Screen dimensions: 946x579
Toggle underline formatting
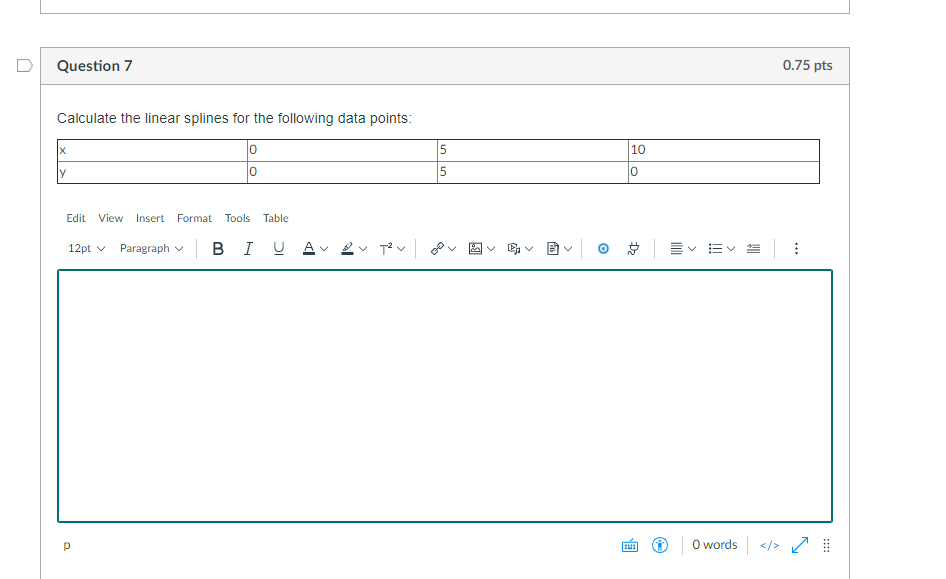pos(279,248)
